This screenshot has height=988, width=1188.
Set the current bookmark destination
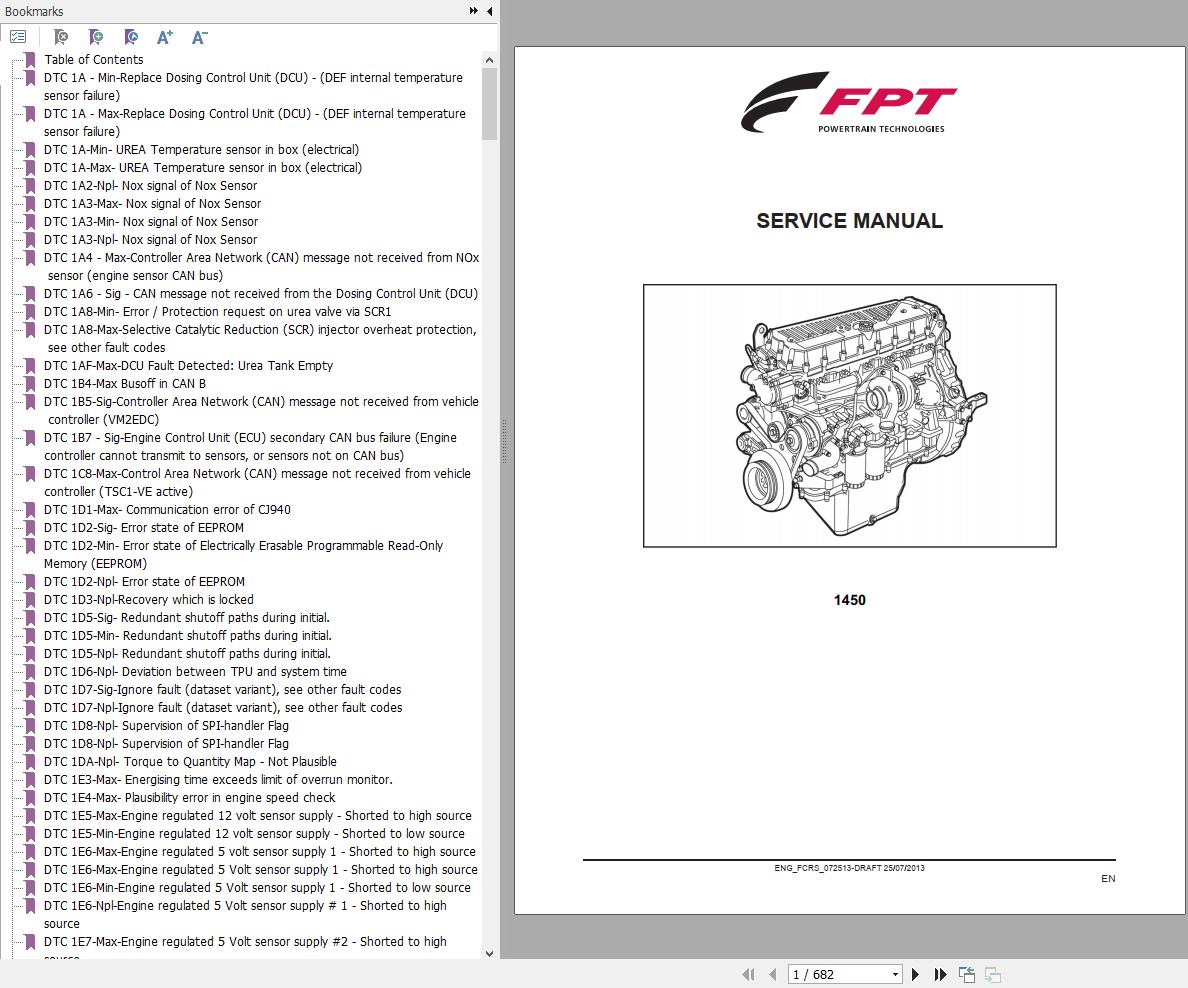(x=130, y=37)
